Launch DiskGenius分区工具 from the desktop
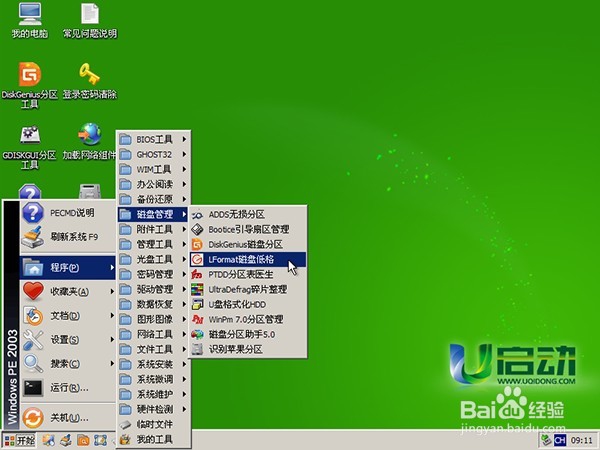This screenshot has height=450, width=600. tap(30, 85)
